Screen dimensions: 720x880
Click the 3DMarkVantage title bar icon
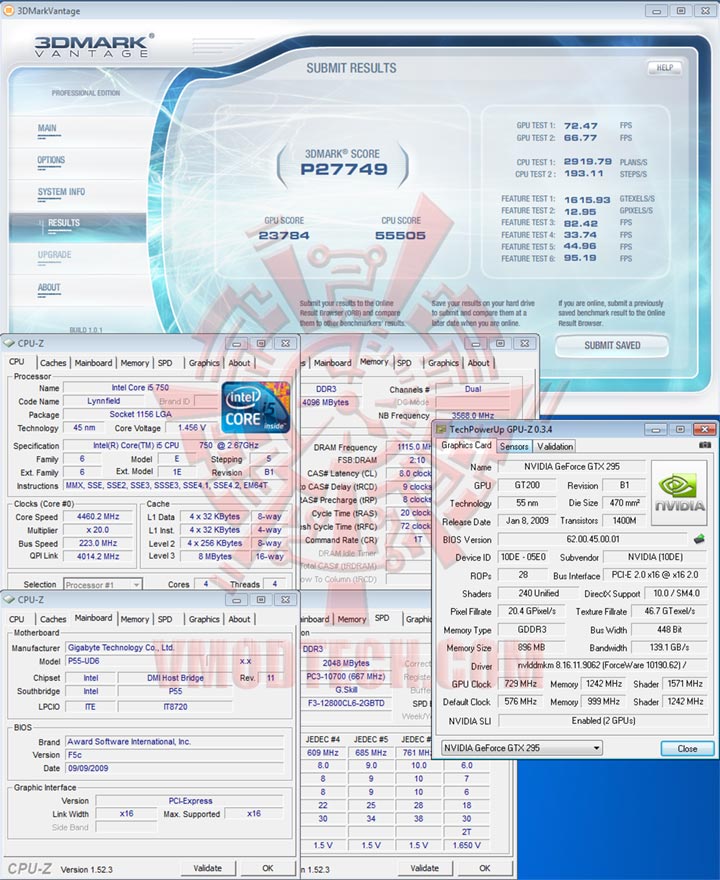(x=8, y=11)
